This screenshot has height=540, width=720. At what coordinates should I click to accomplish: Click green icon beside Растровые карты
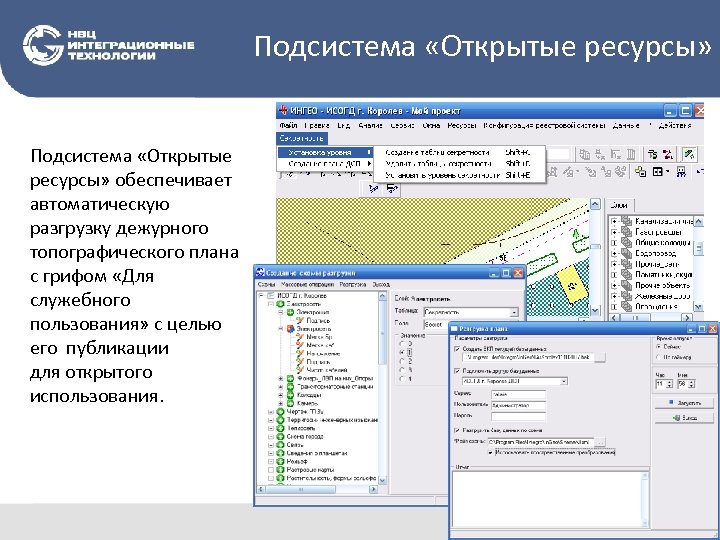click(x=281, y=469)
